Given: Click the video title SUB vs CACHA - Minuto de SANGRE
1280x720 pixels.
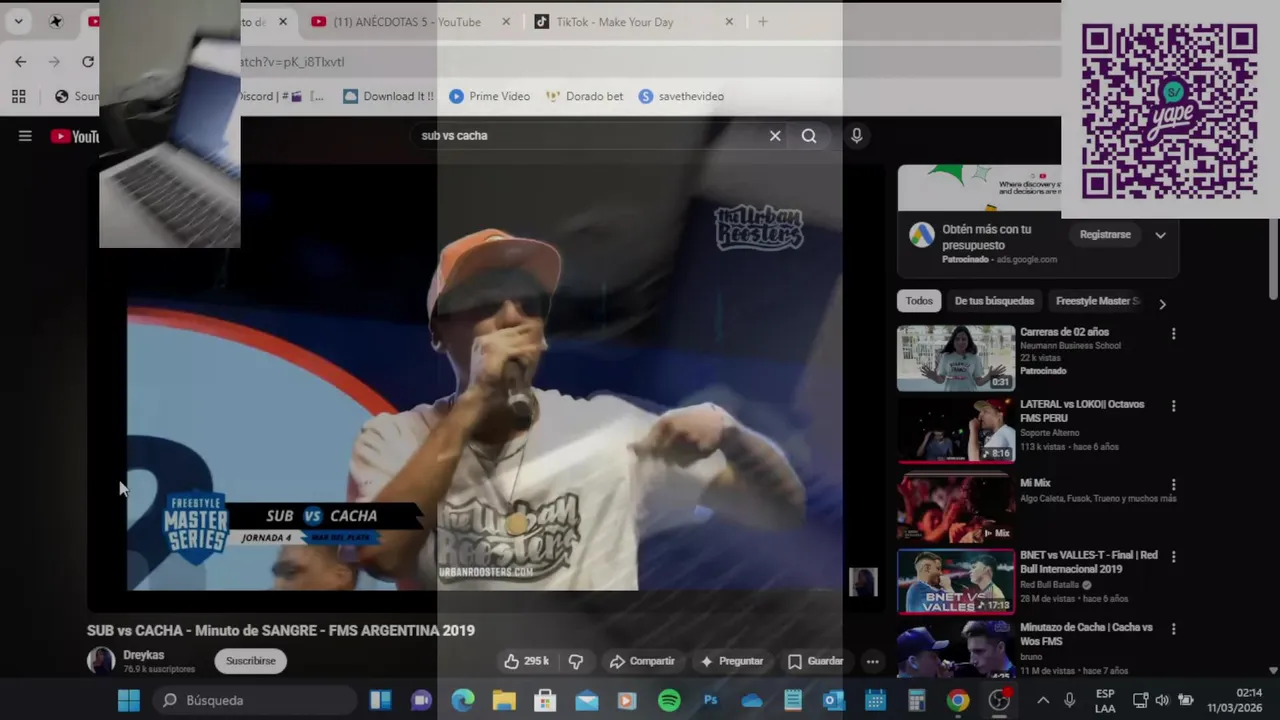Looking at the screenshot, I should (x=281, y=631).
